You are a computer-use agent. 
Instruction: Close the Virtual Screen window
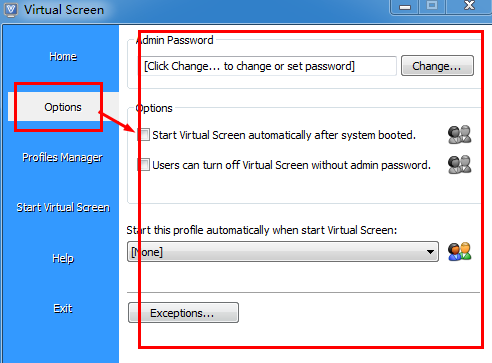point(469,6)
